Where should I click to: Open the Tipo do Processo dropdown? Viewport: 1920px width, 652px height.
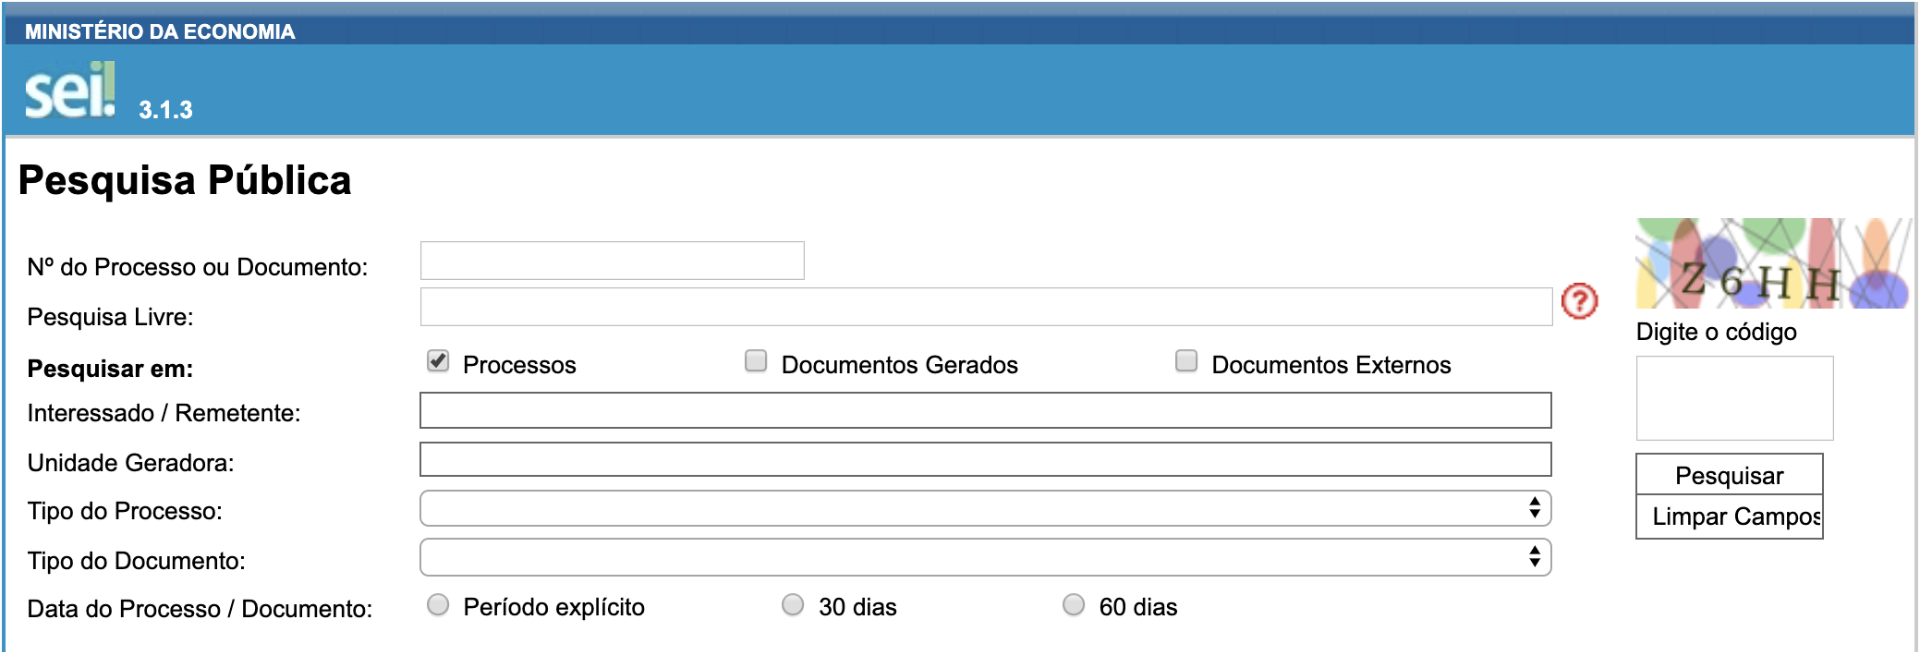click(x=985, y=509)
